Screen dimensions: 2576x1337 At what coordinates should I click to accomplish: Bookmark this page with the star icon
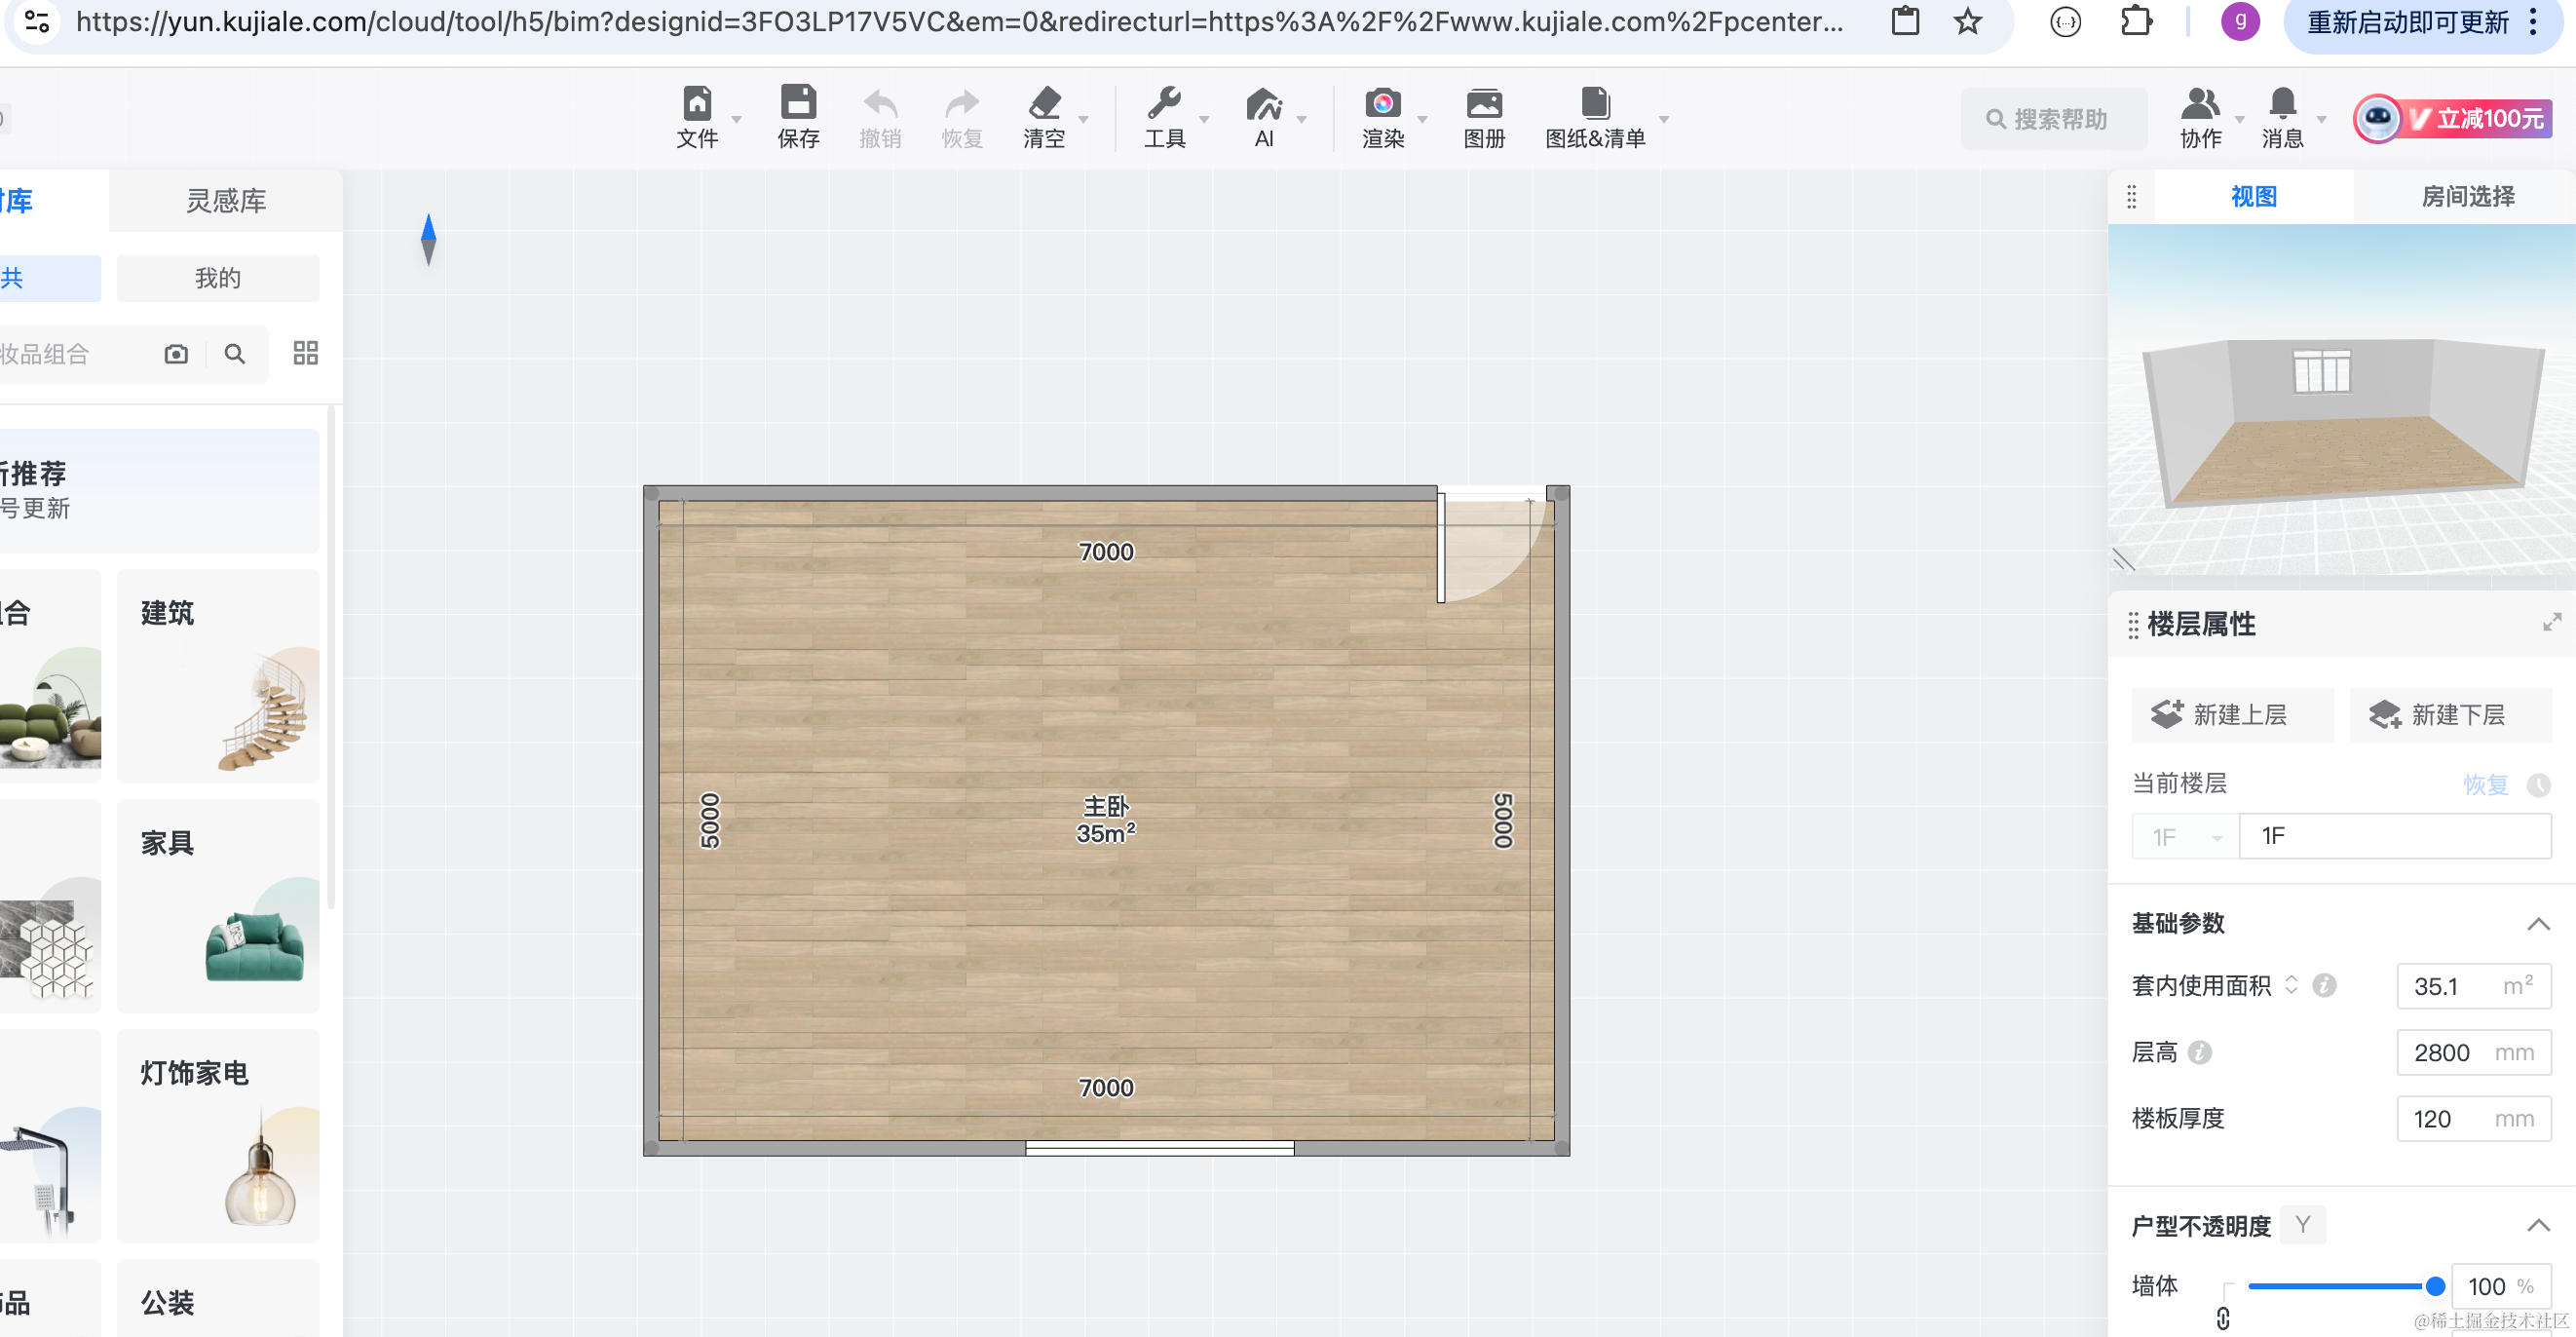(x=1967, y=21)
